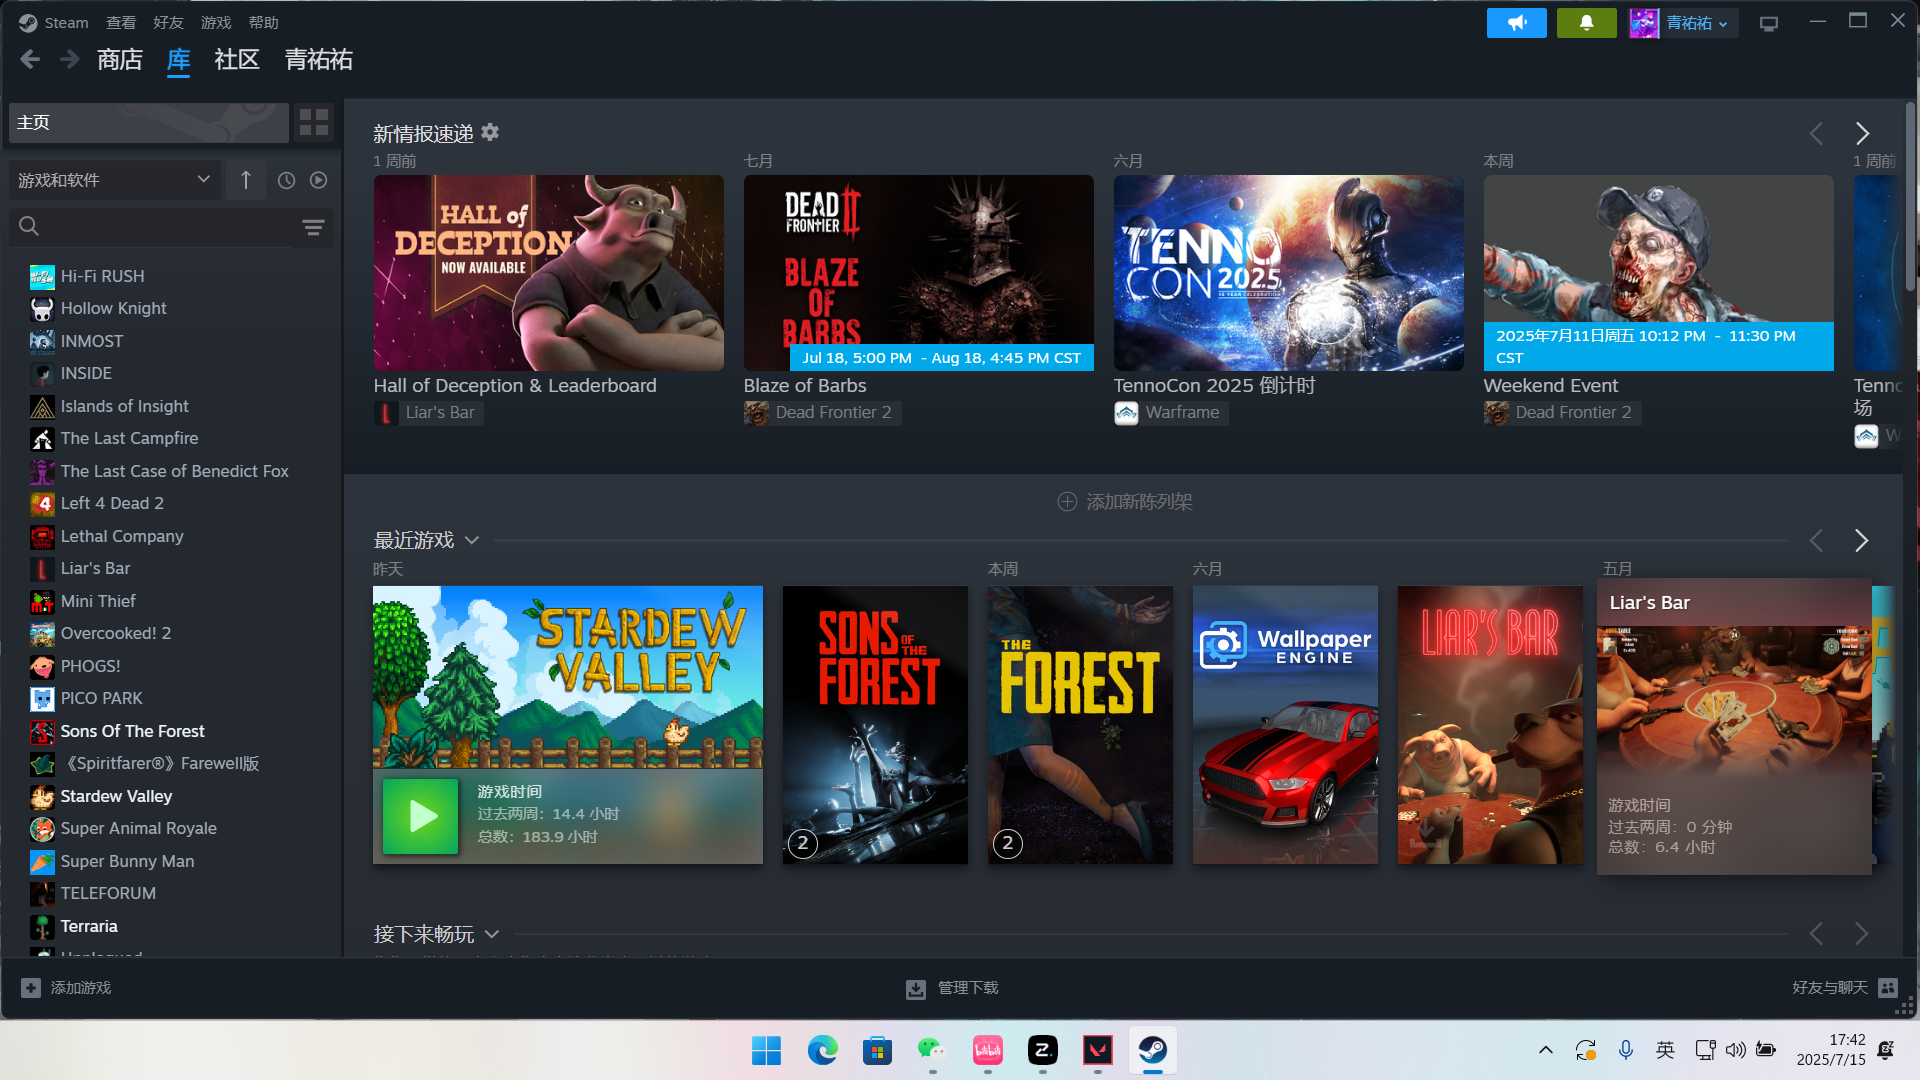Open news feed settings gear

490,132
